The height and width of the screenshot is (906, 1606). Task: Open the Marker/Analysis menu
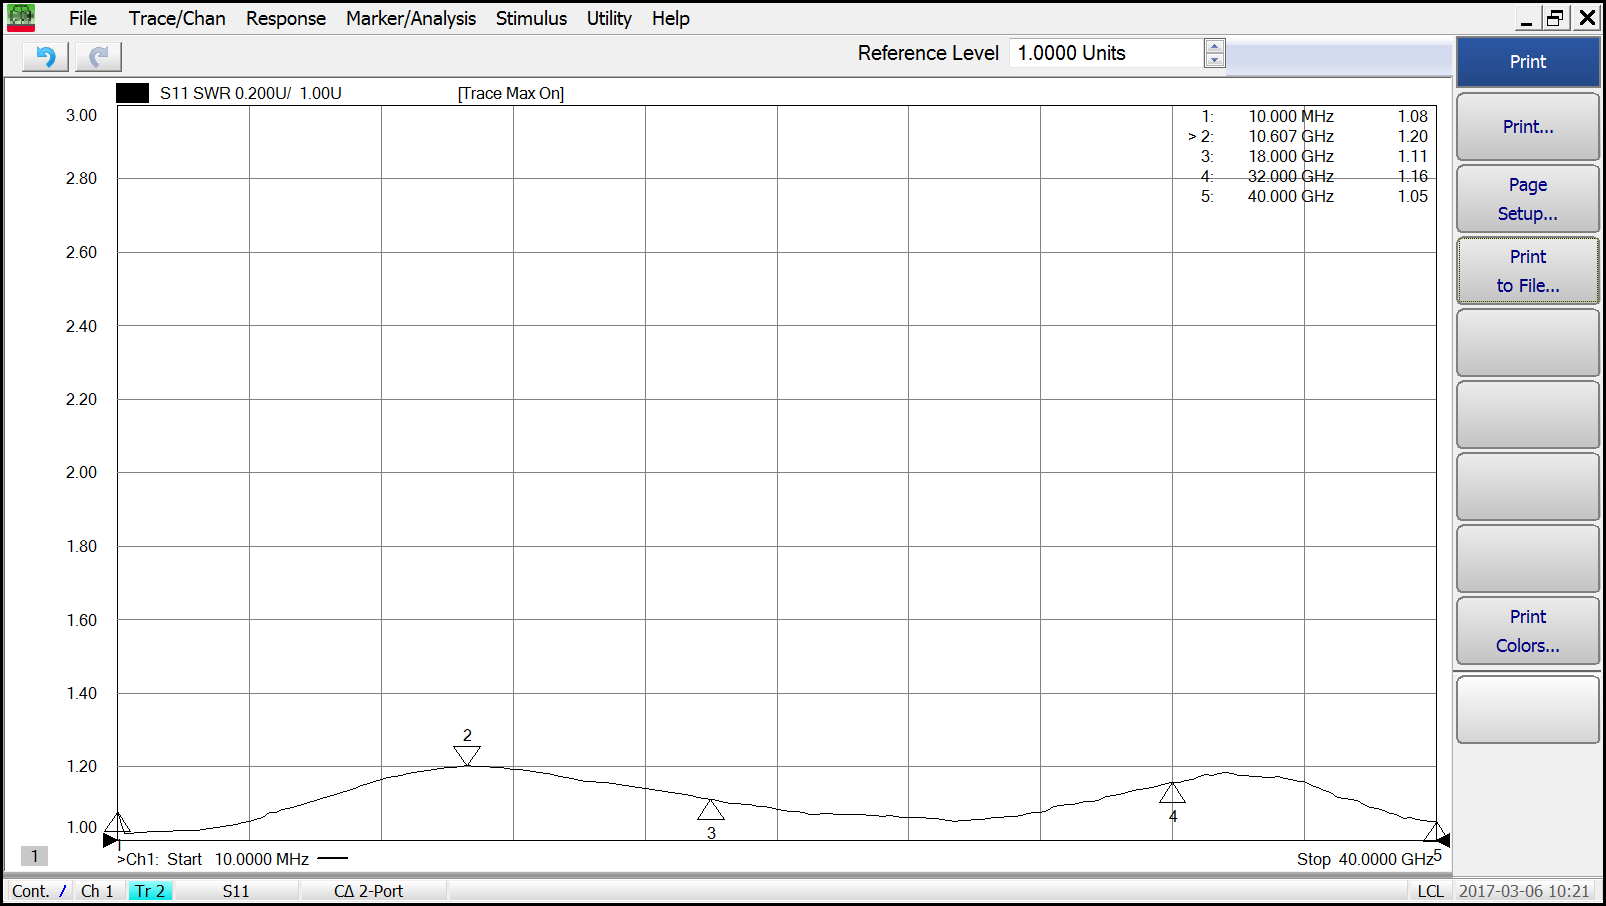411,18
